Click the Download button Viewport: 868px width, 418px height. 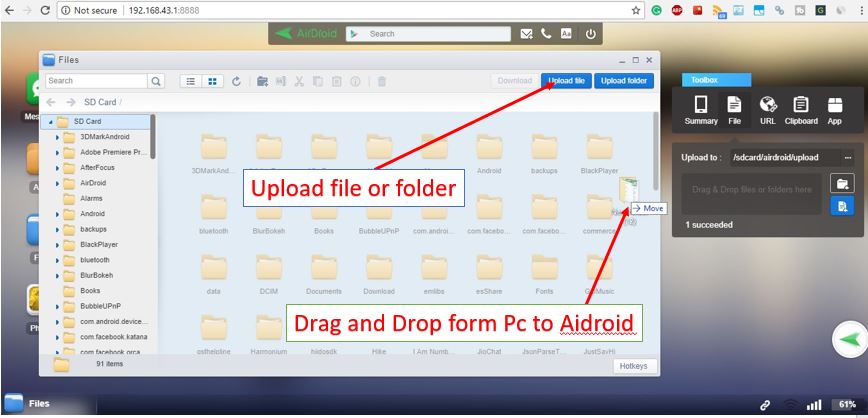[514, 81]
